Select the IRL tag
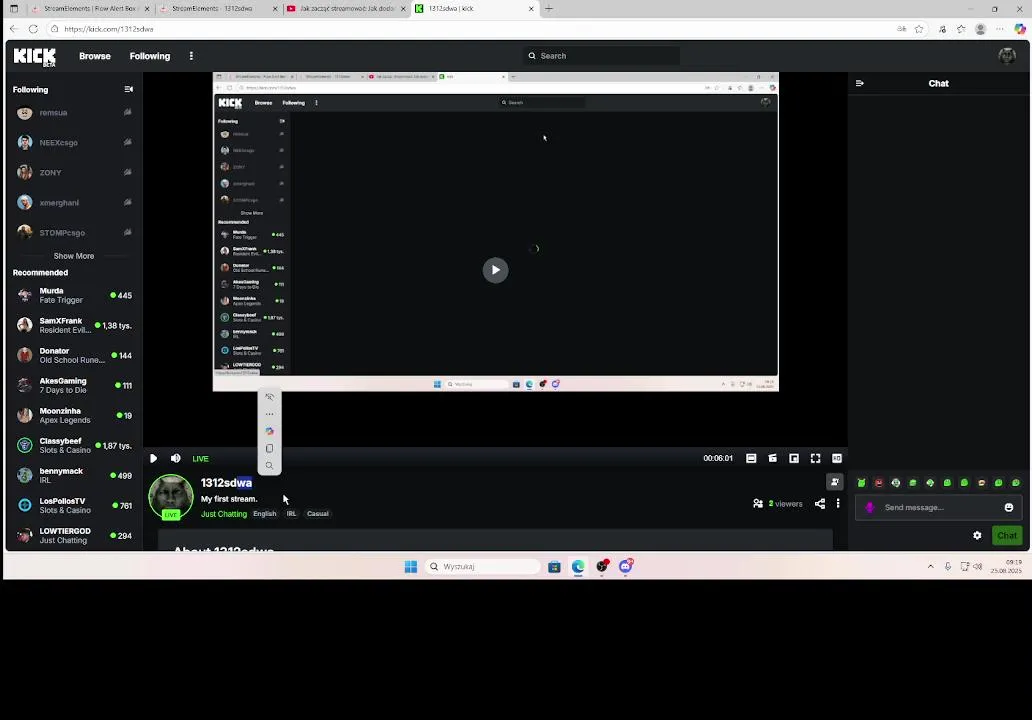1032x720 pixels. 291,514
